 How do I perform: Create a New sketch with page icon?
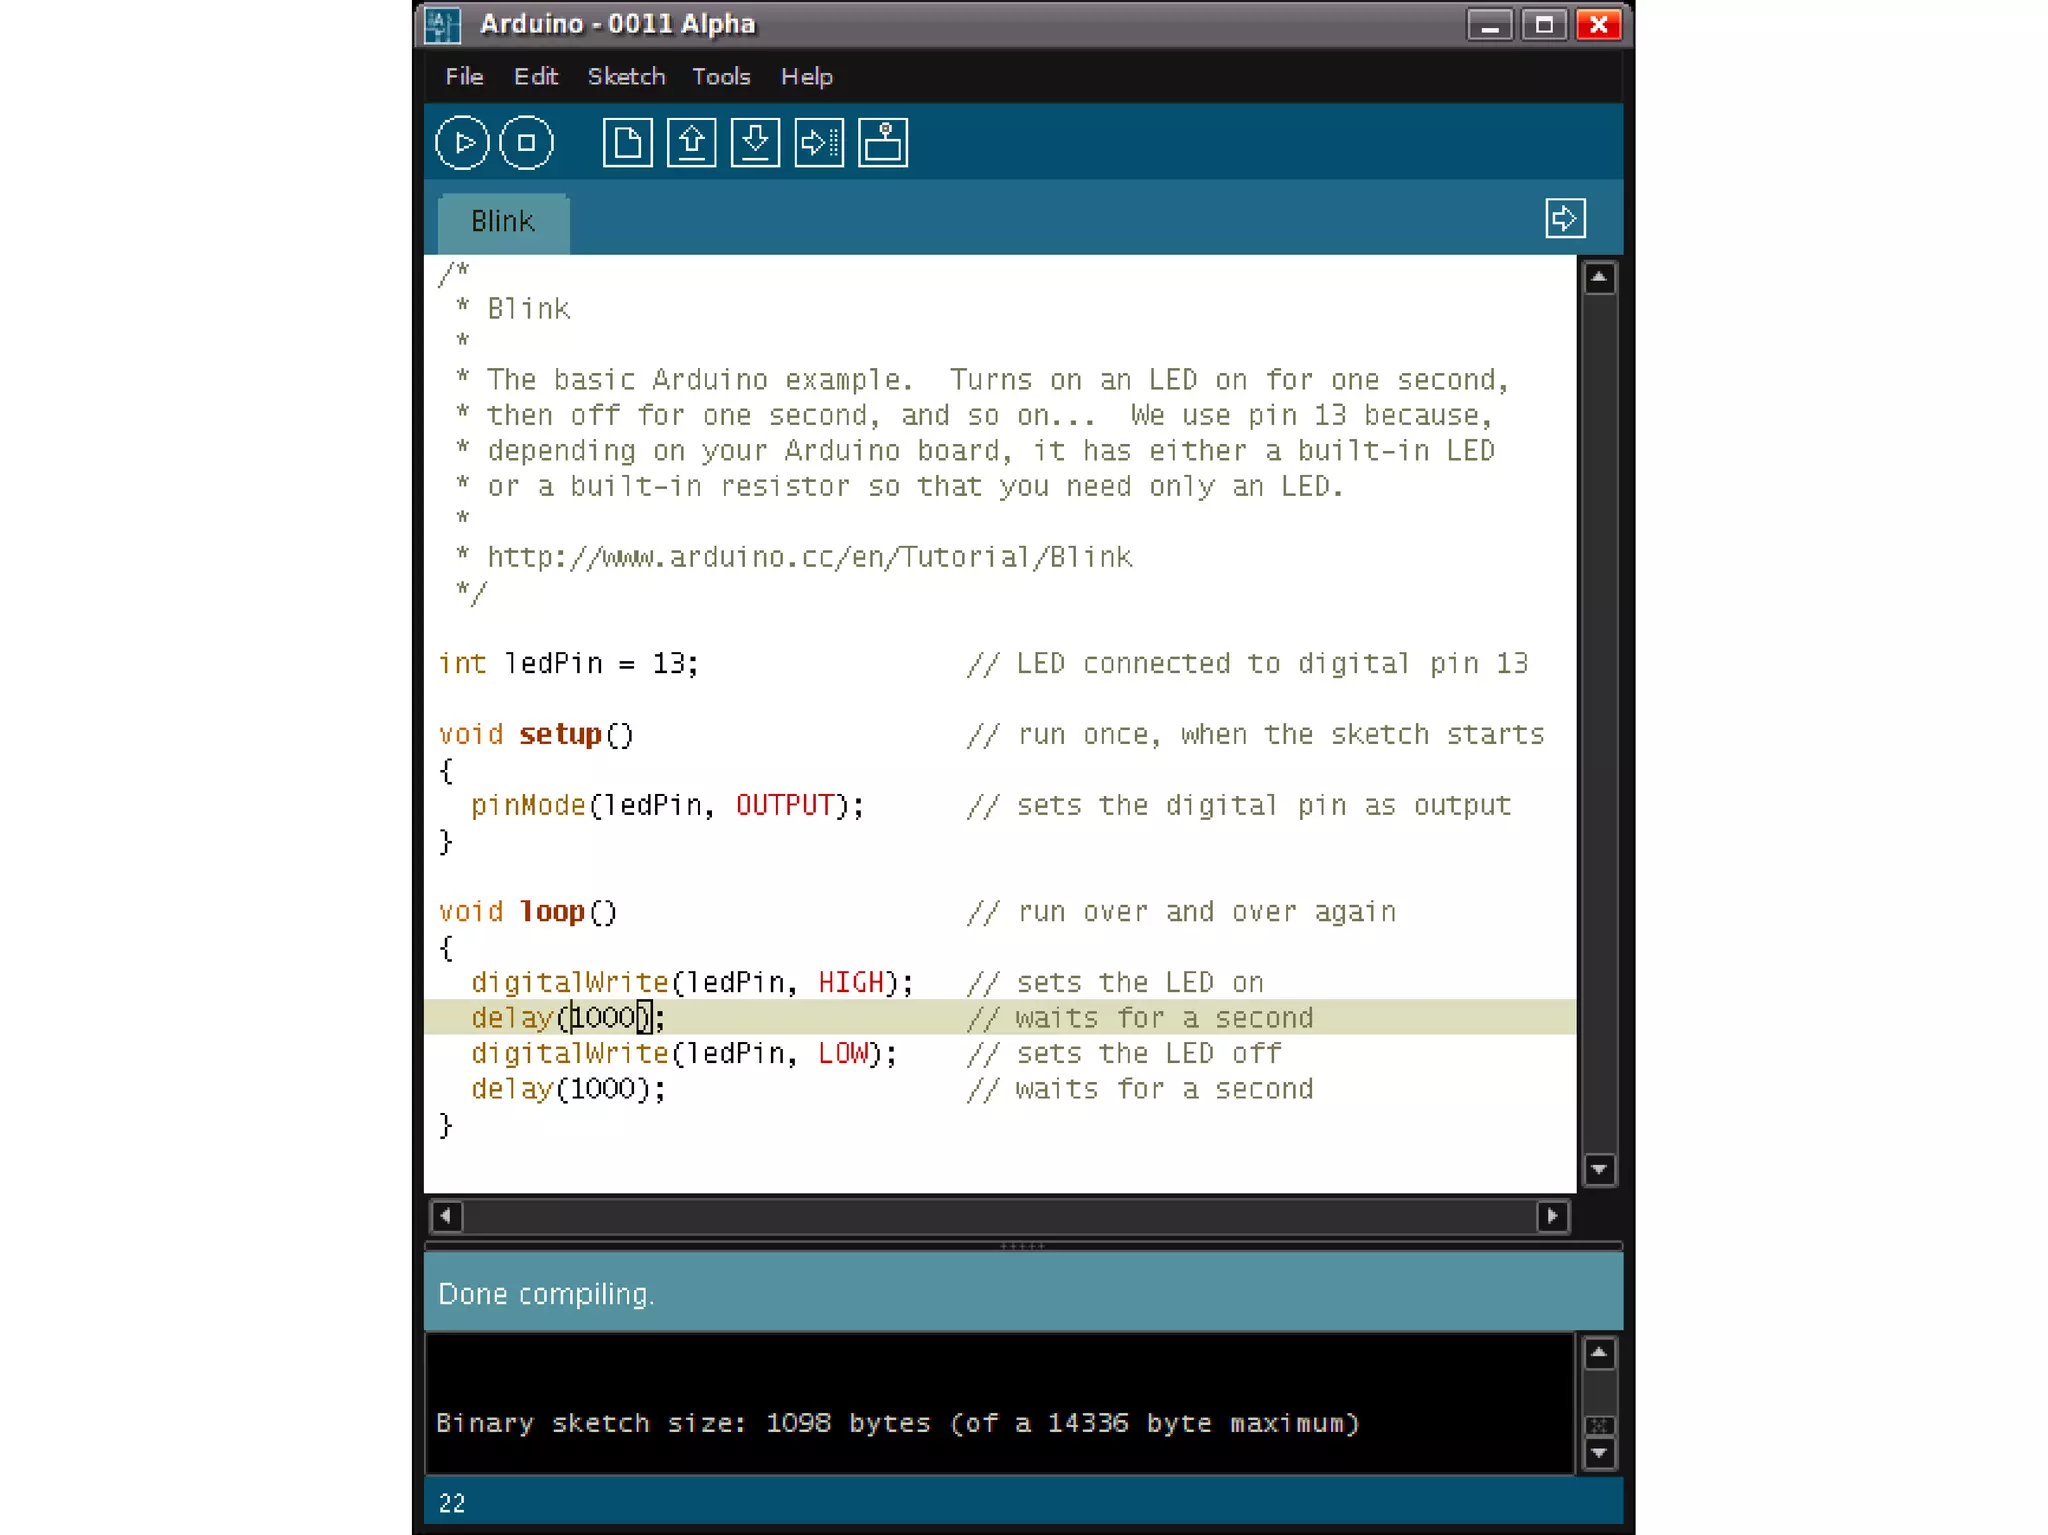pos(627,143)
